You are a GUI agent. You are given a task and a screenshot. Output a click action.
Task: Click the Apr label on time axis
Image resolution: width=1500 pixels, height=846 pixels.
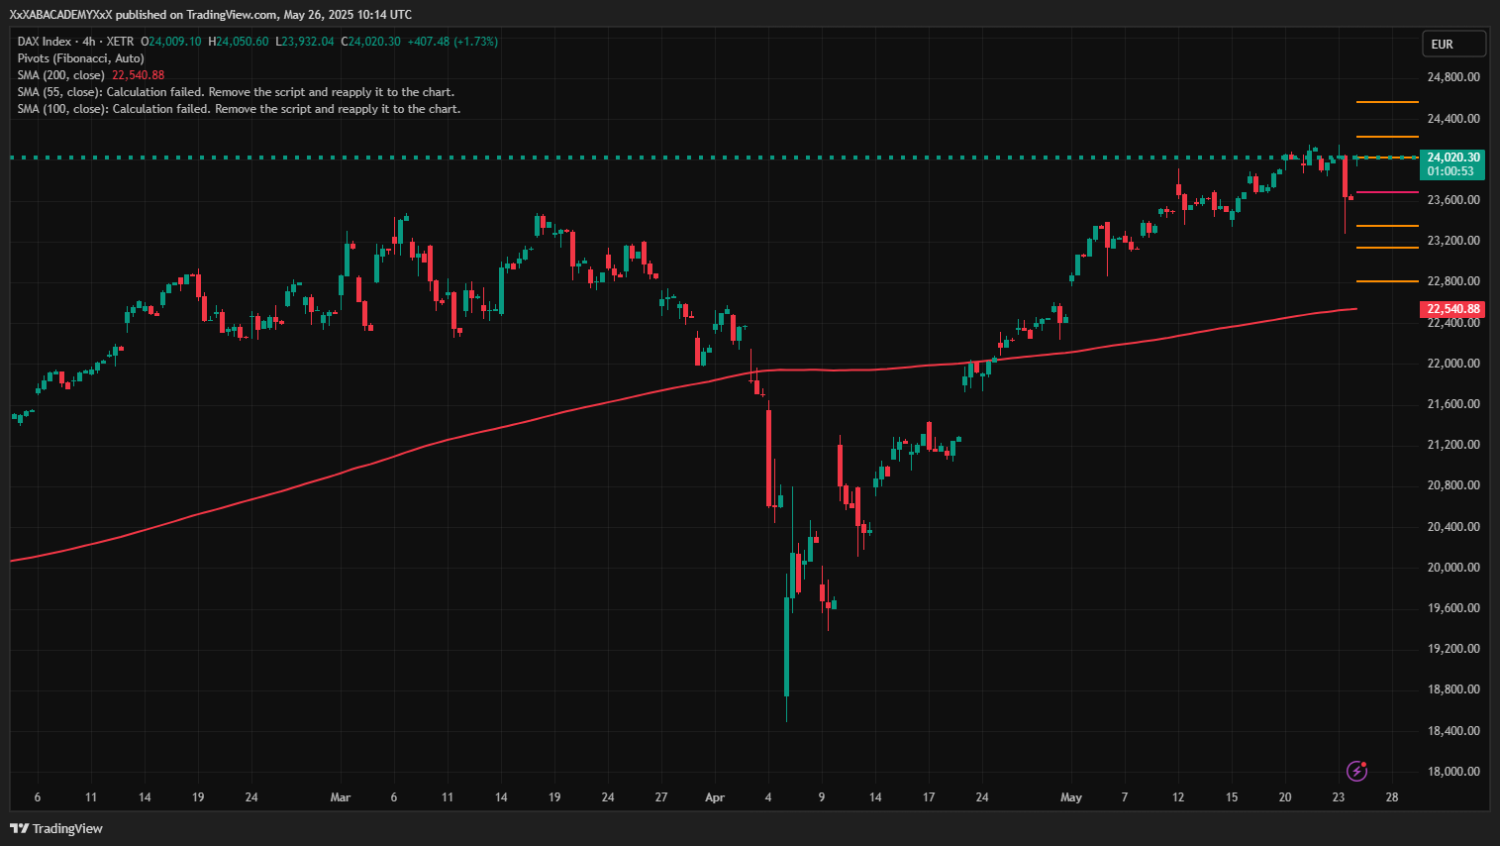click(x=714, y=797)
